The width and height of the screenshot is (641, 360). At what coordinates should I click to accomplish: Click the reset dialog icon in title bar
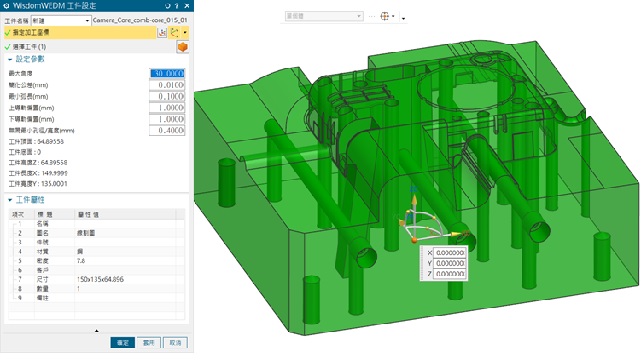pos(168,6)
